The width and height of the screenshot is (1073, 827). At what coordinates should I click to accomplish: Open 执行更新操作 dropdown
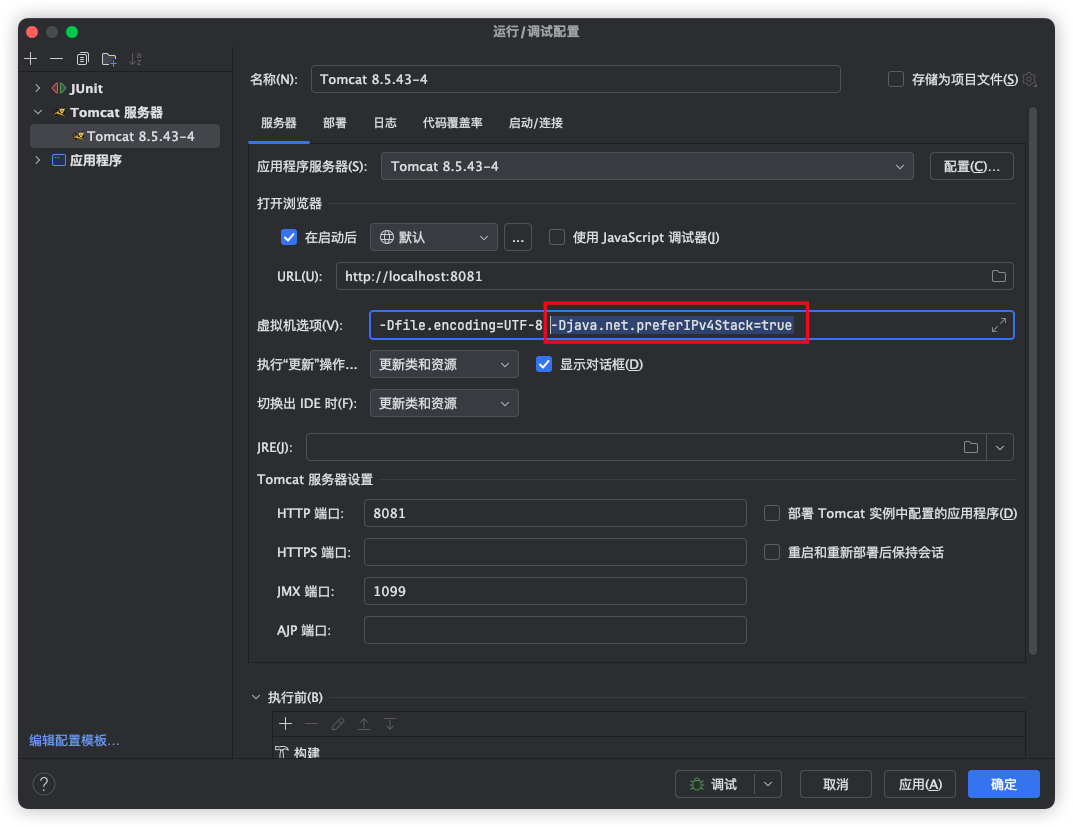444,364
